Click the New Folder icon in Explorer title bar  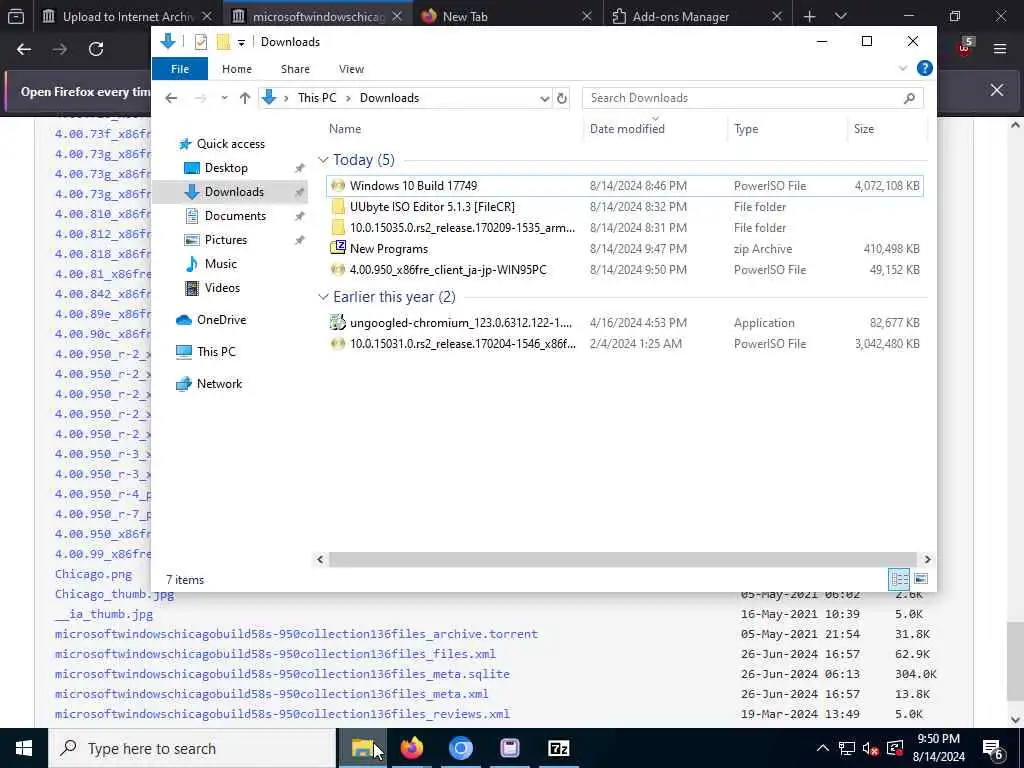(x=223, y=42)
